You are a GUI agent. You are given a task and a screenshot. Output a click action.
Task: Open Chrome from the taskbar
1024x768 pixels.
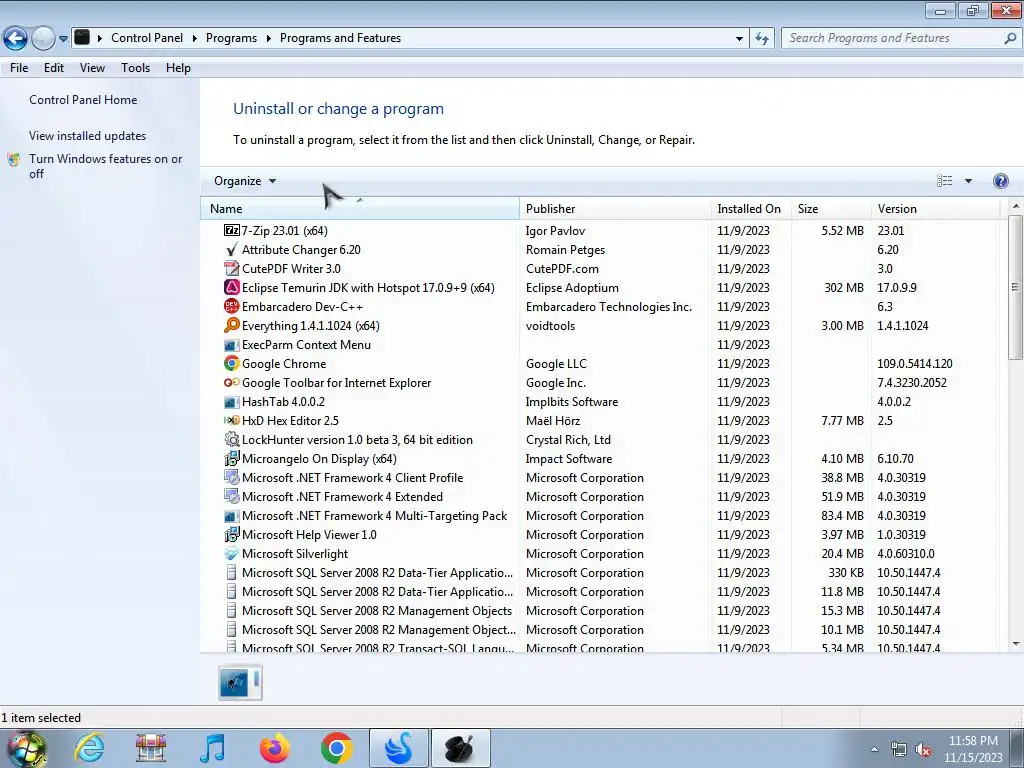pos(336,748)
